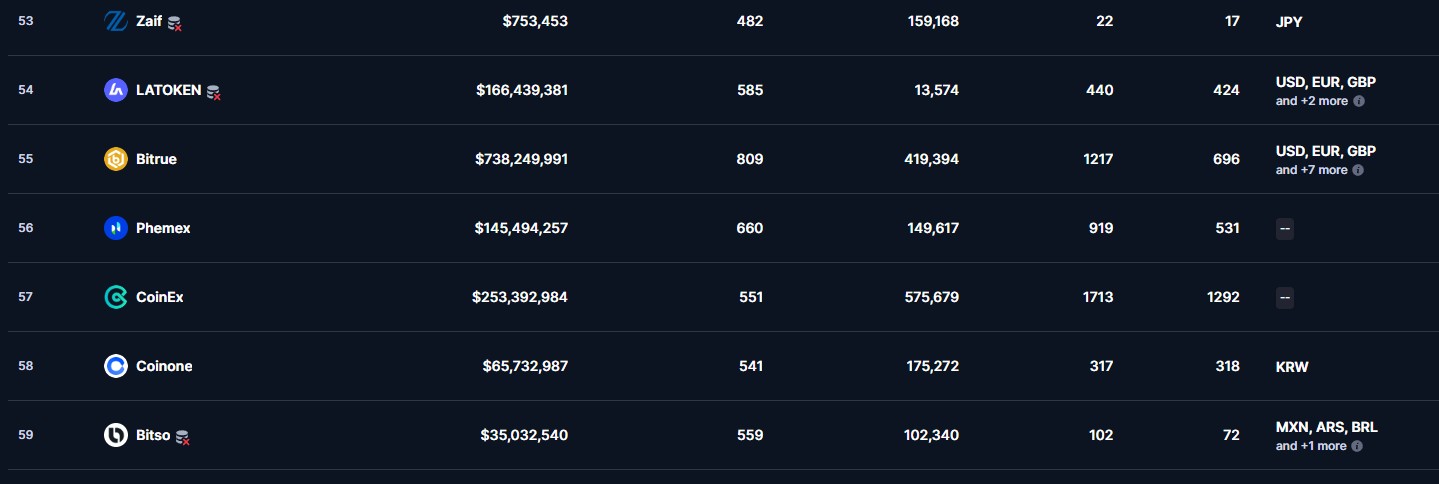Click the no-reserves icon beside Zaif
Image resolution: width=1439 pixels, height=484 pixels.
pos(174,23)
